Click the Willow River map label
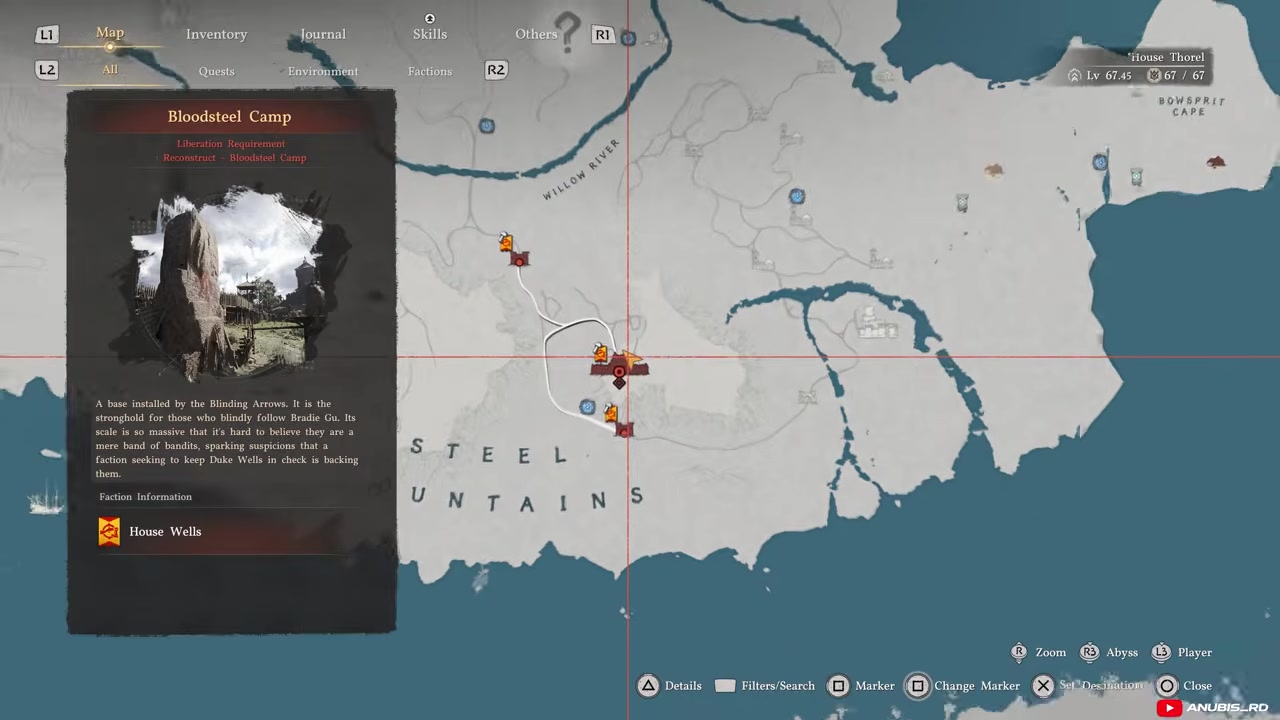Screen dimensions: 1280x720 click(581, 170)
